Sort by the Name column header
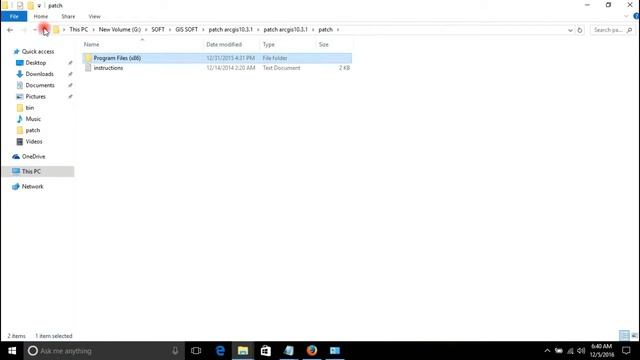Image resolution: width=640 pixels, height=360 pixels. 91,44
